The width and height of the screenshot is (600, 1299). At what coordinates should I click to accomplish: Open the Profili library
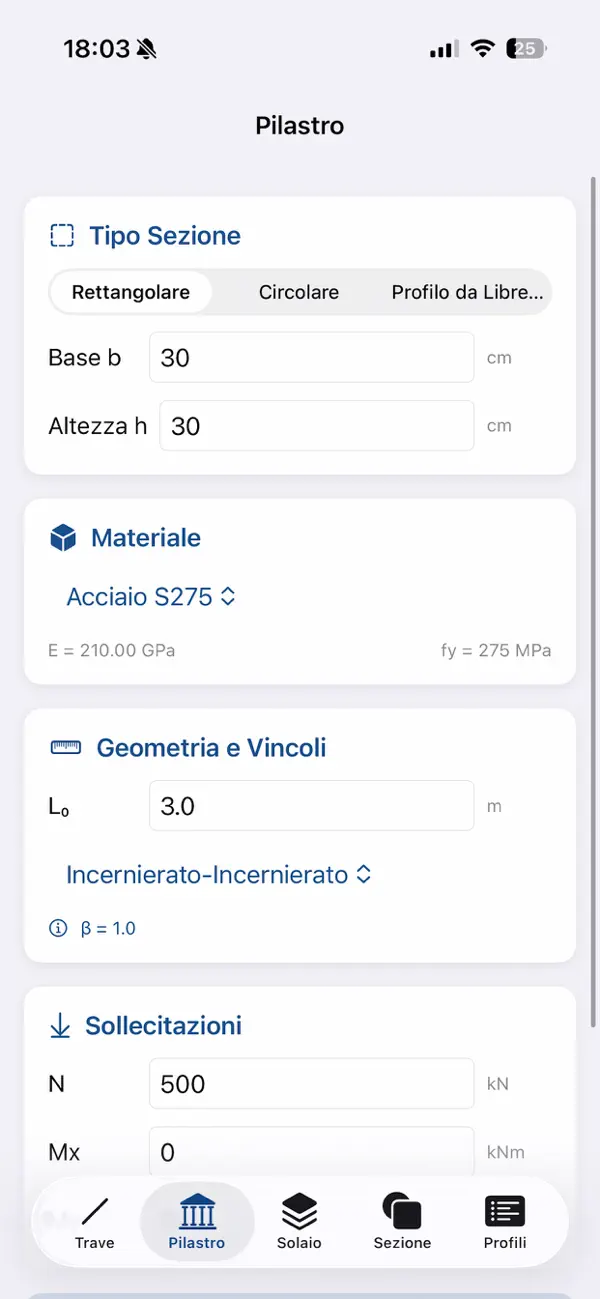point(504,1220)
